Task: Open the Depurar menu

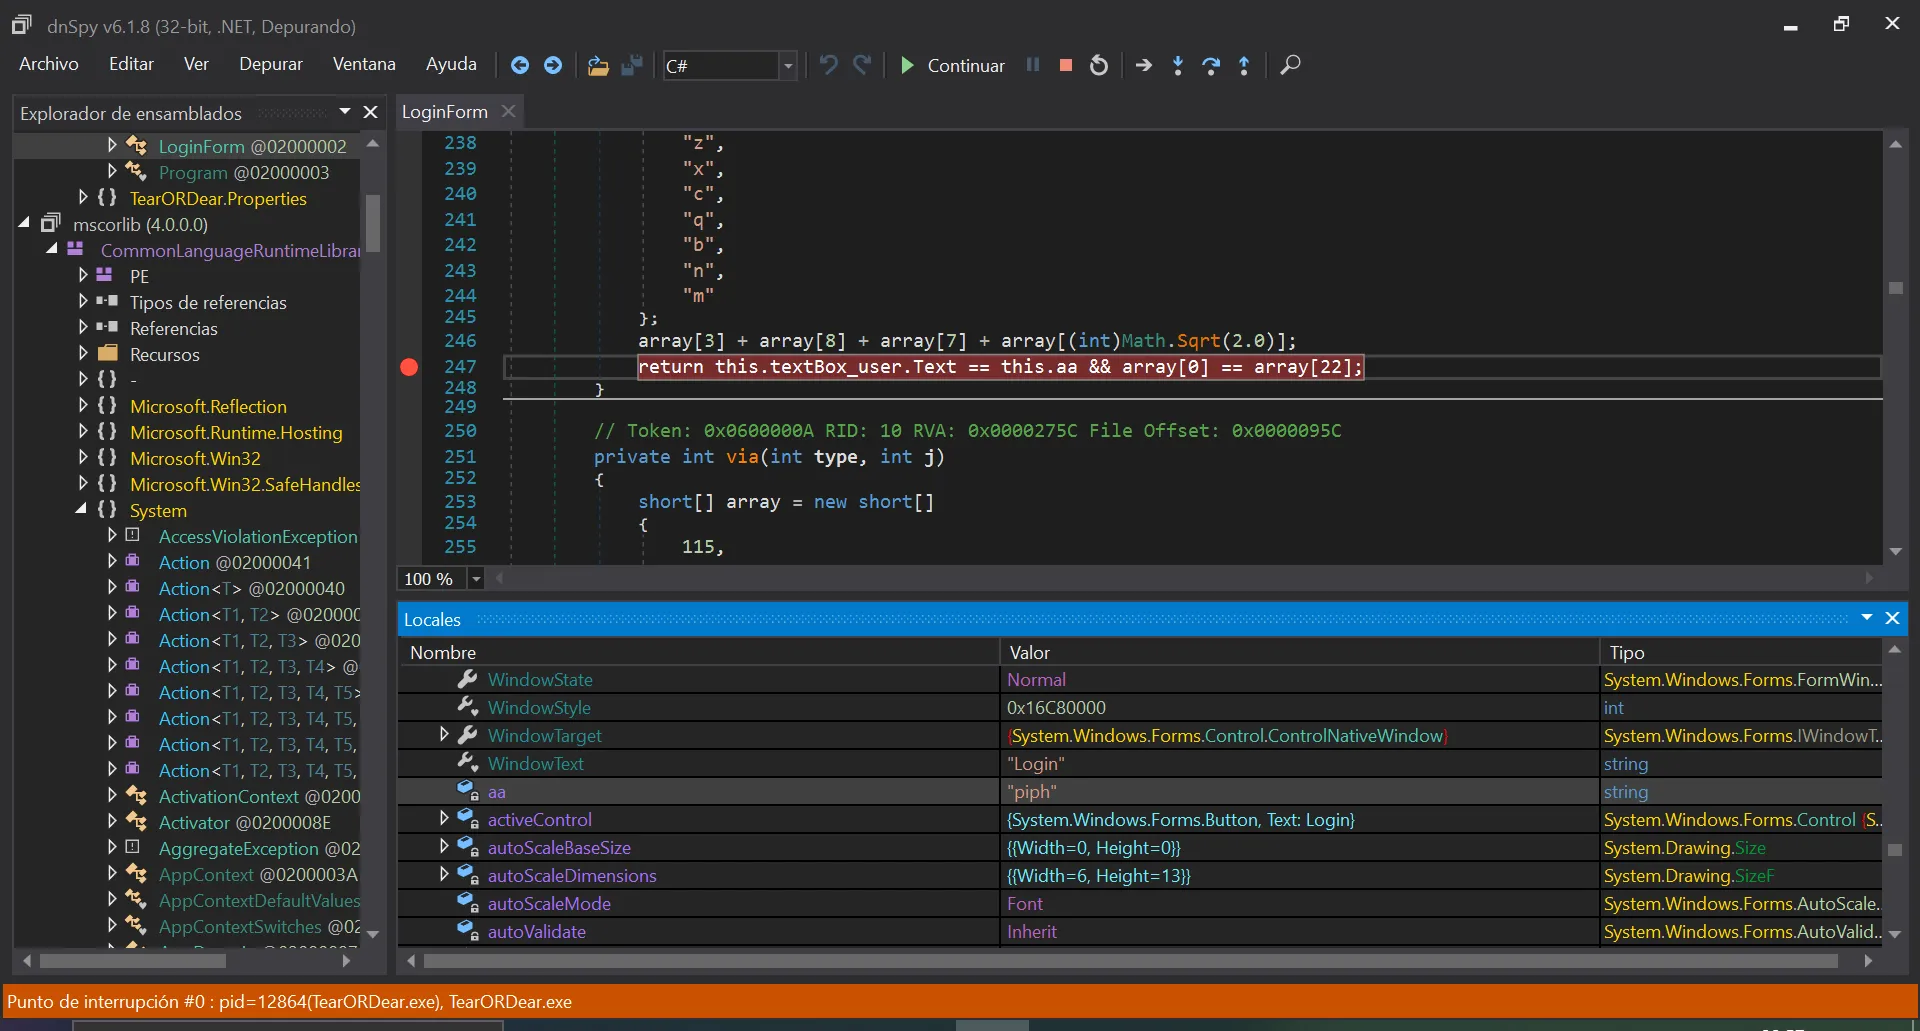Action: coord(271,64)
